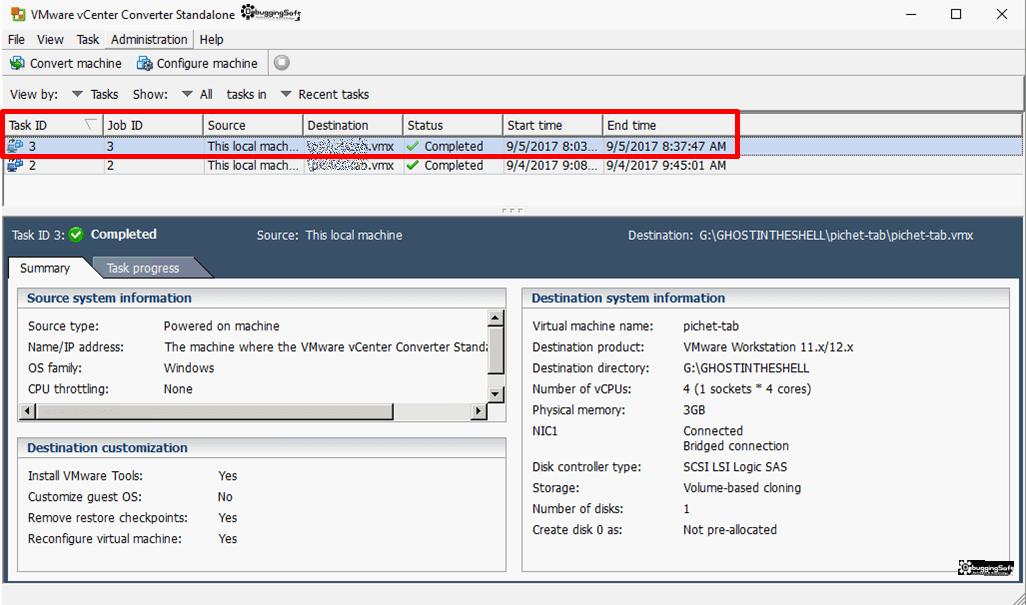
Task: Maximize the VMware vCenter Converter window
Action: click(956, 14)
